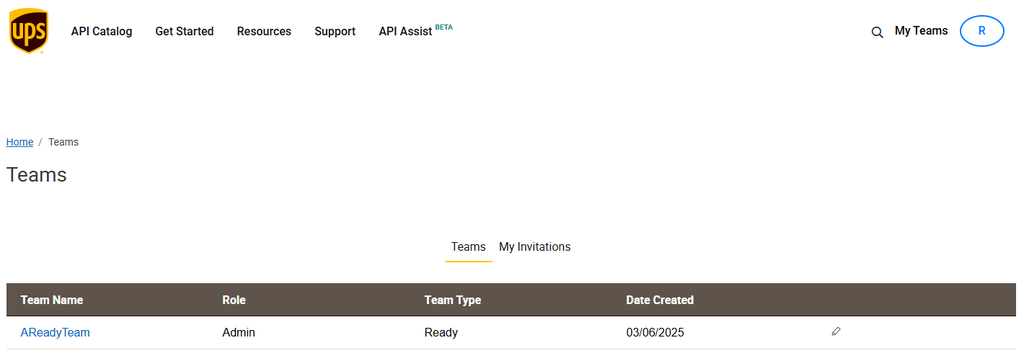
Task: Open the search magnifier icon
Action: (877, 32)
